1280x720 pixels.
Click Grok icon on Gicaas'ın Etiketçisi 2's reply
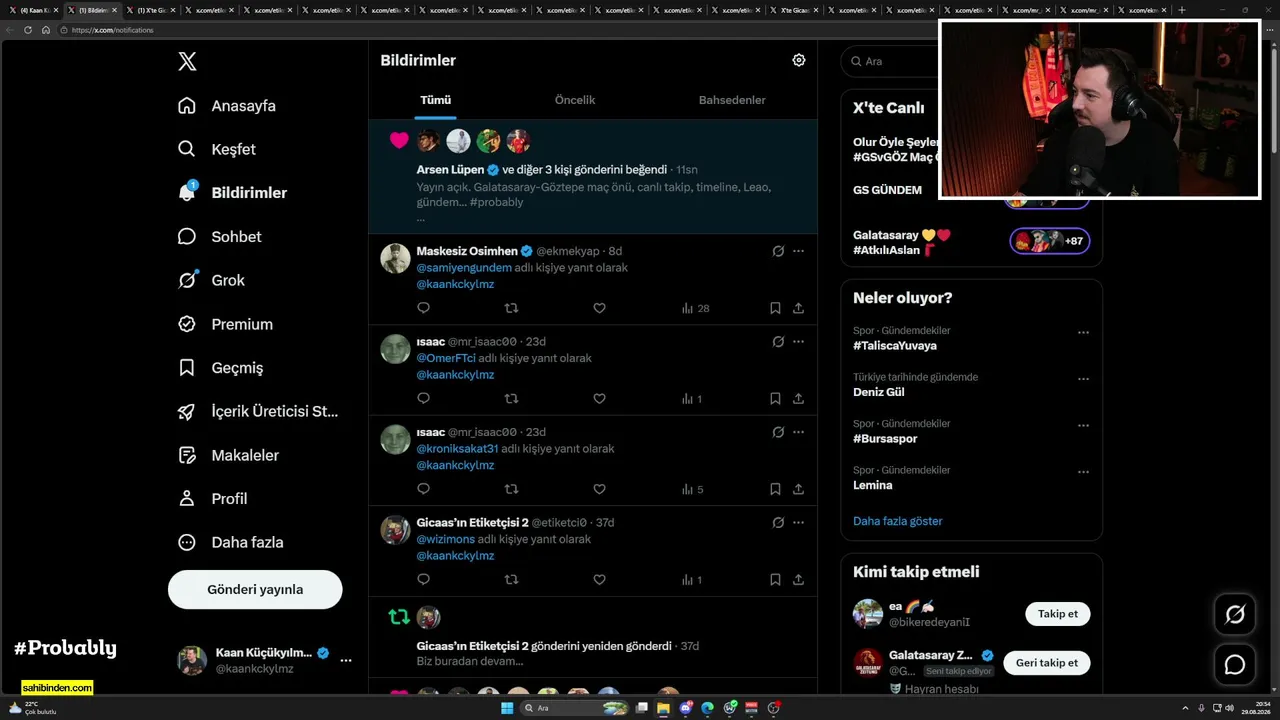coord(778,522)
